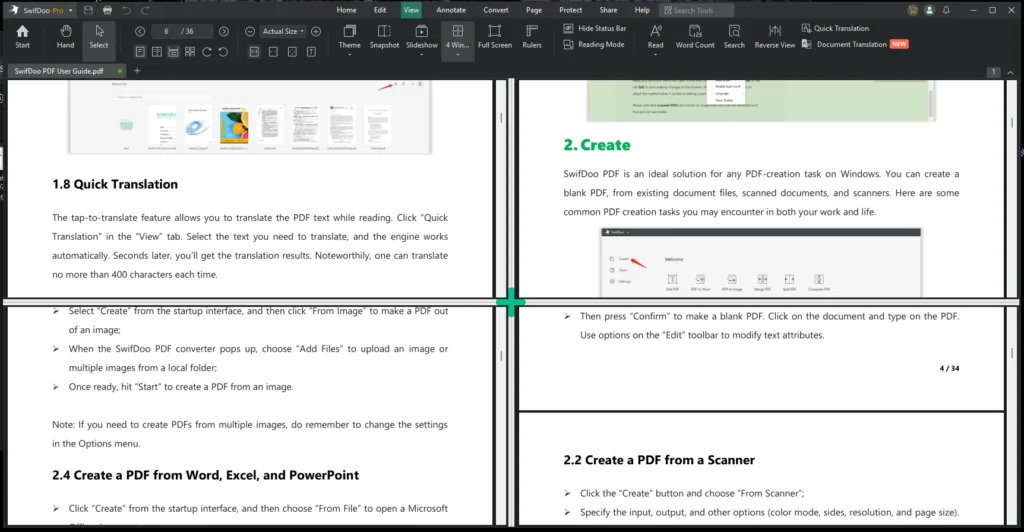The width and height of the screenshot is (1024, 532).
Task: Open the Protect menu tab
Action: [x=570, y=10]
